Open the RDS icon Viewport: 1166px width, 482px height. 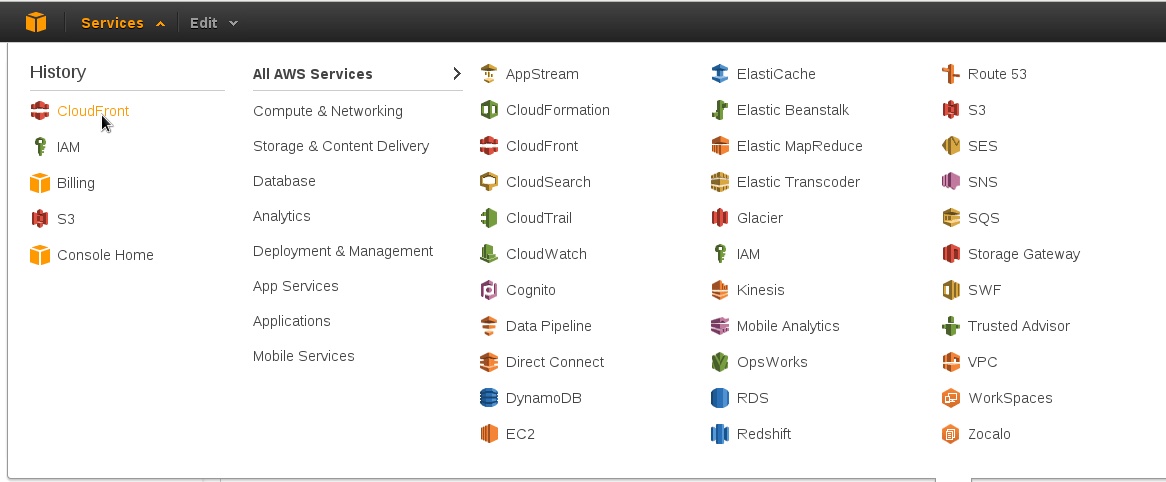pyautogui.click(x=719, y=398)
